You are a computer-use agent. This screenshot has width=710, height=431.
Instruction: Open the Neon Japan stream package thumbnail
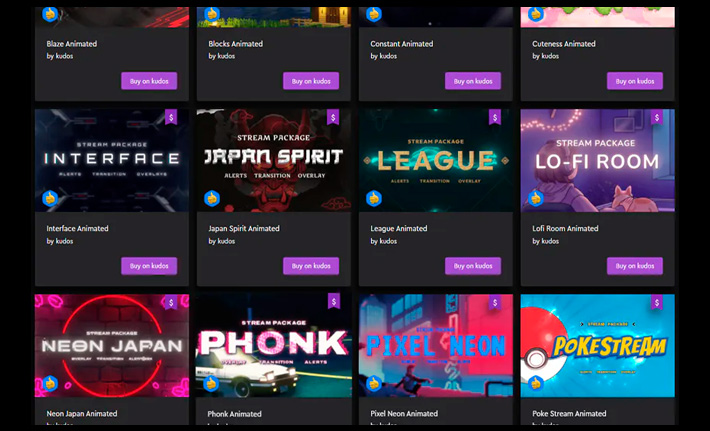tap(112, 345)
